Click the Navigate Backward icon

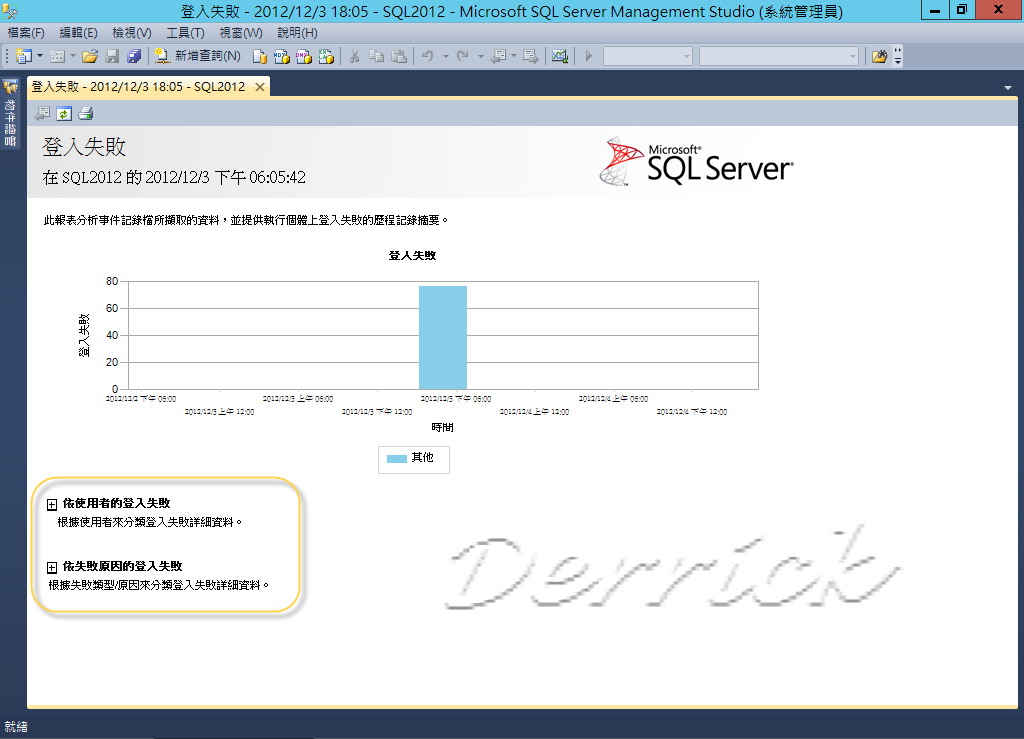coord(499,57)
